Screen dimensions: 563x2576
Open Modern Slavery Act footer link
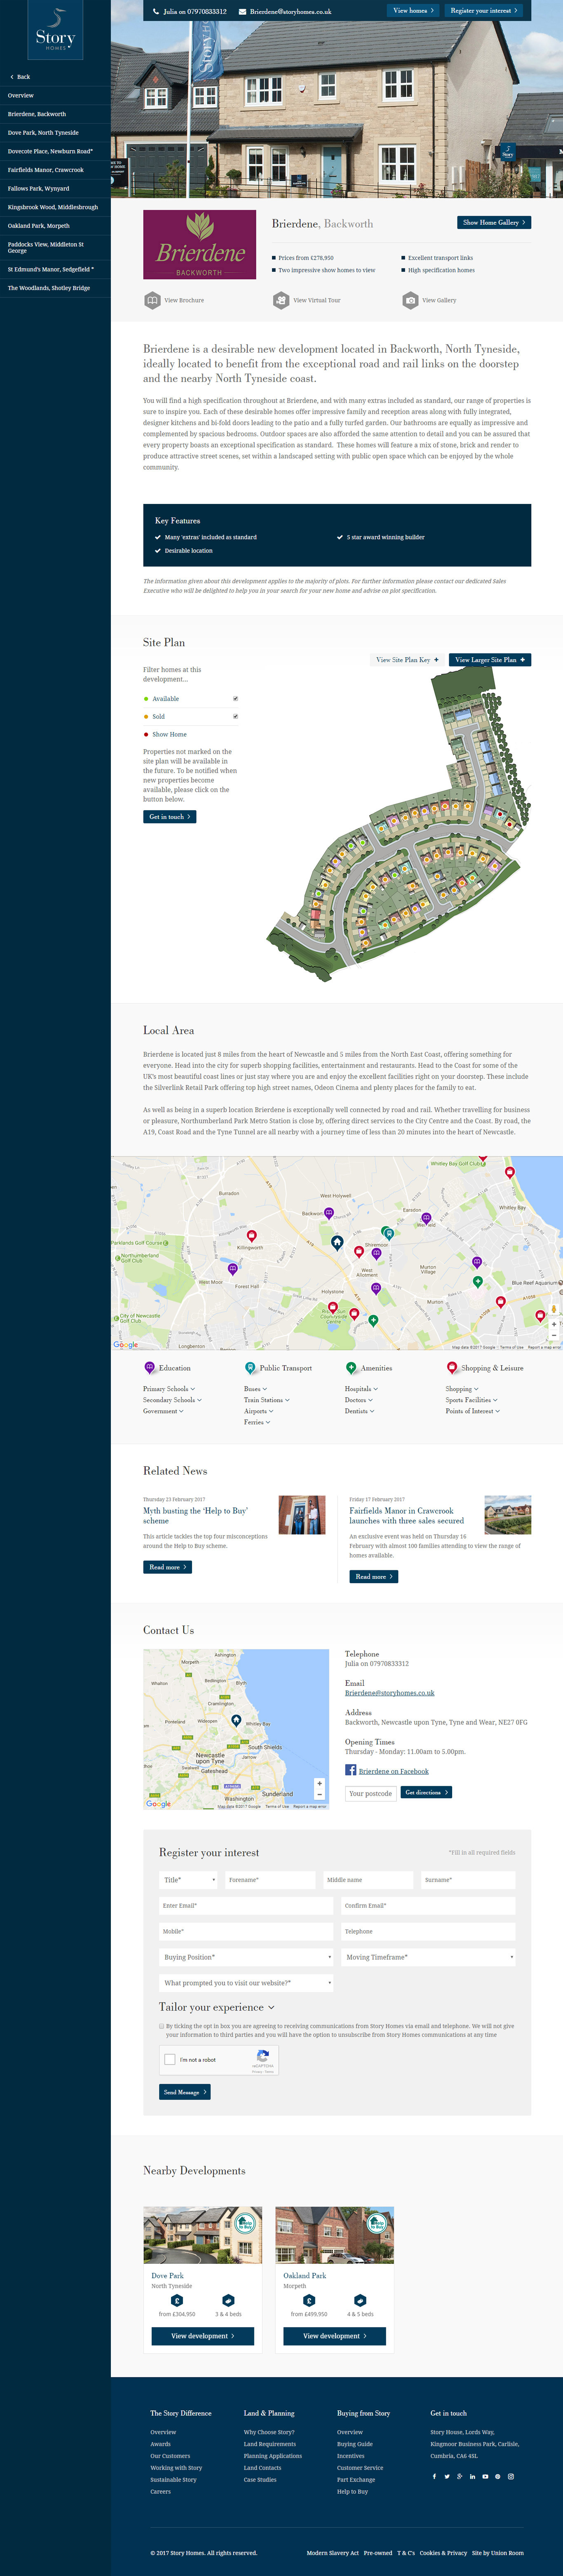tap(333, 2553)
